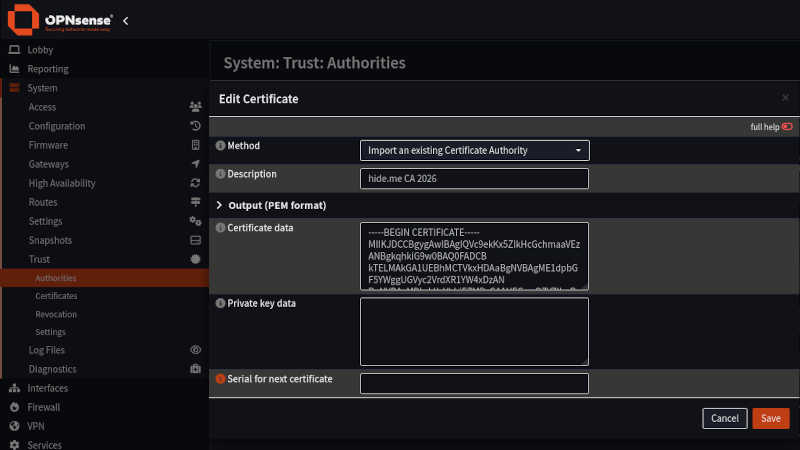This screenshot has width=800, height=450.
Task: Click the Gateways arrow icon
Action: pyautogui.click(x=195, y=164)
